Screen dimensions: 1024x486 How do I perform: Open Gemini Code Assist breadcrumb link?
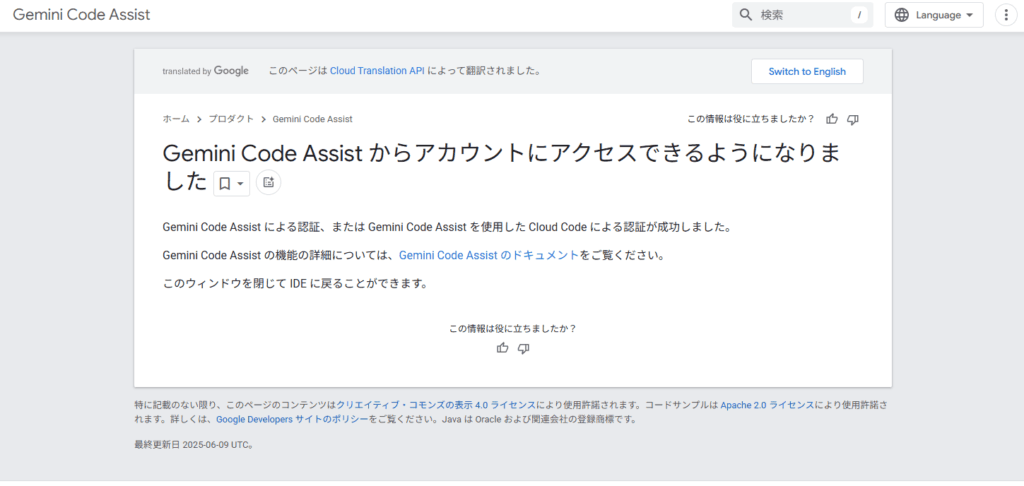[312, 119]
